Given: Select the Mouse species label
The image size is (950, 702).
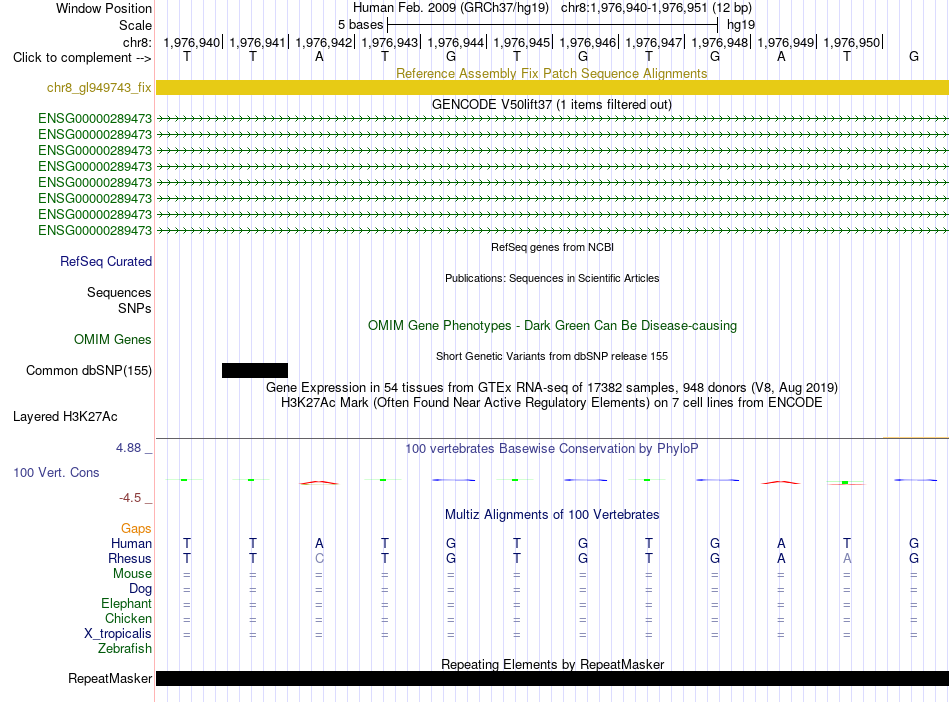Looking at the screenshot, I should coord(132,573).
